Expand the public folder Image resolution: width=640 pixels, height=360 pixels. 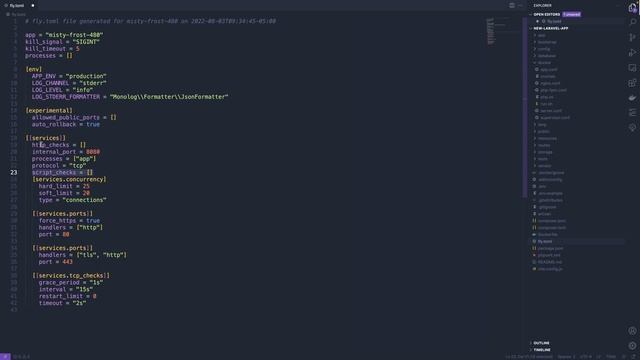[543, 131]
